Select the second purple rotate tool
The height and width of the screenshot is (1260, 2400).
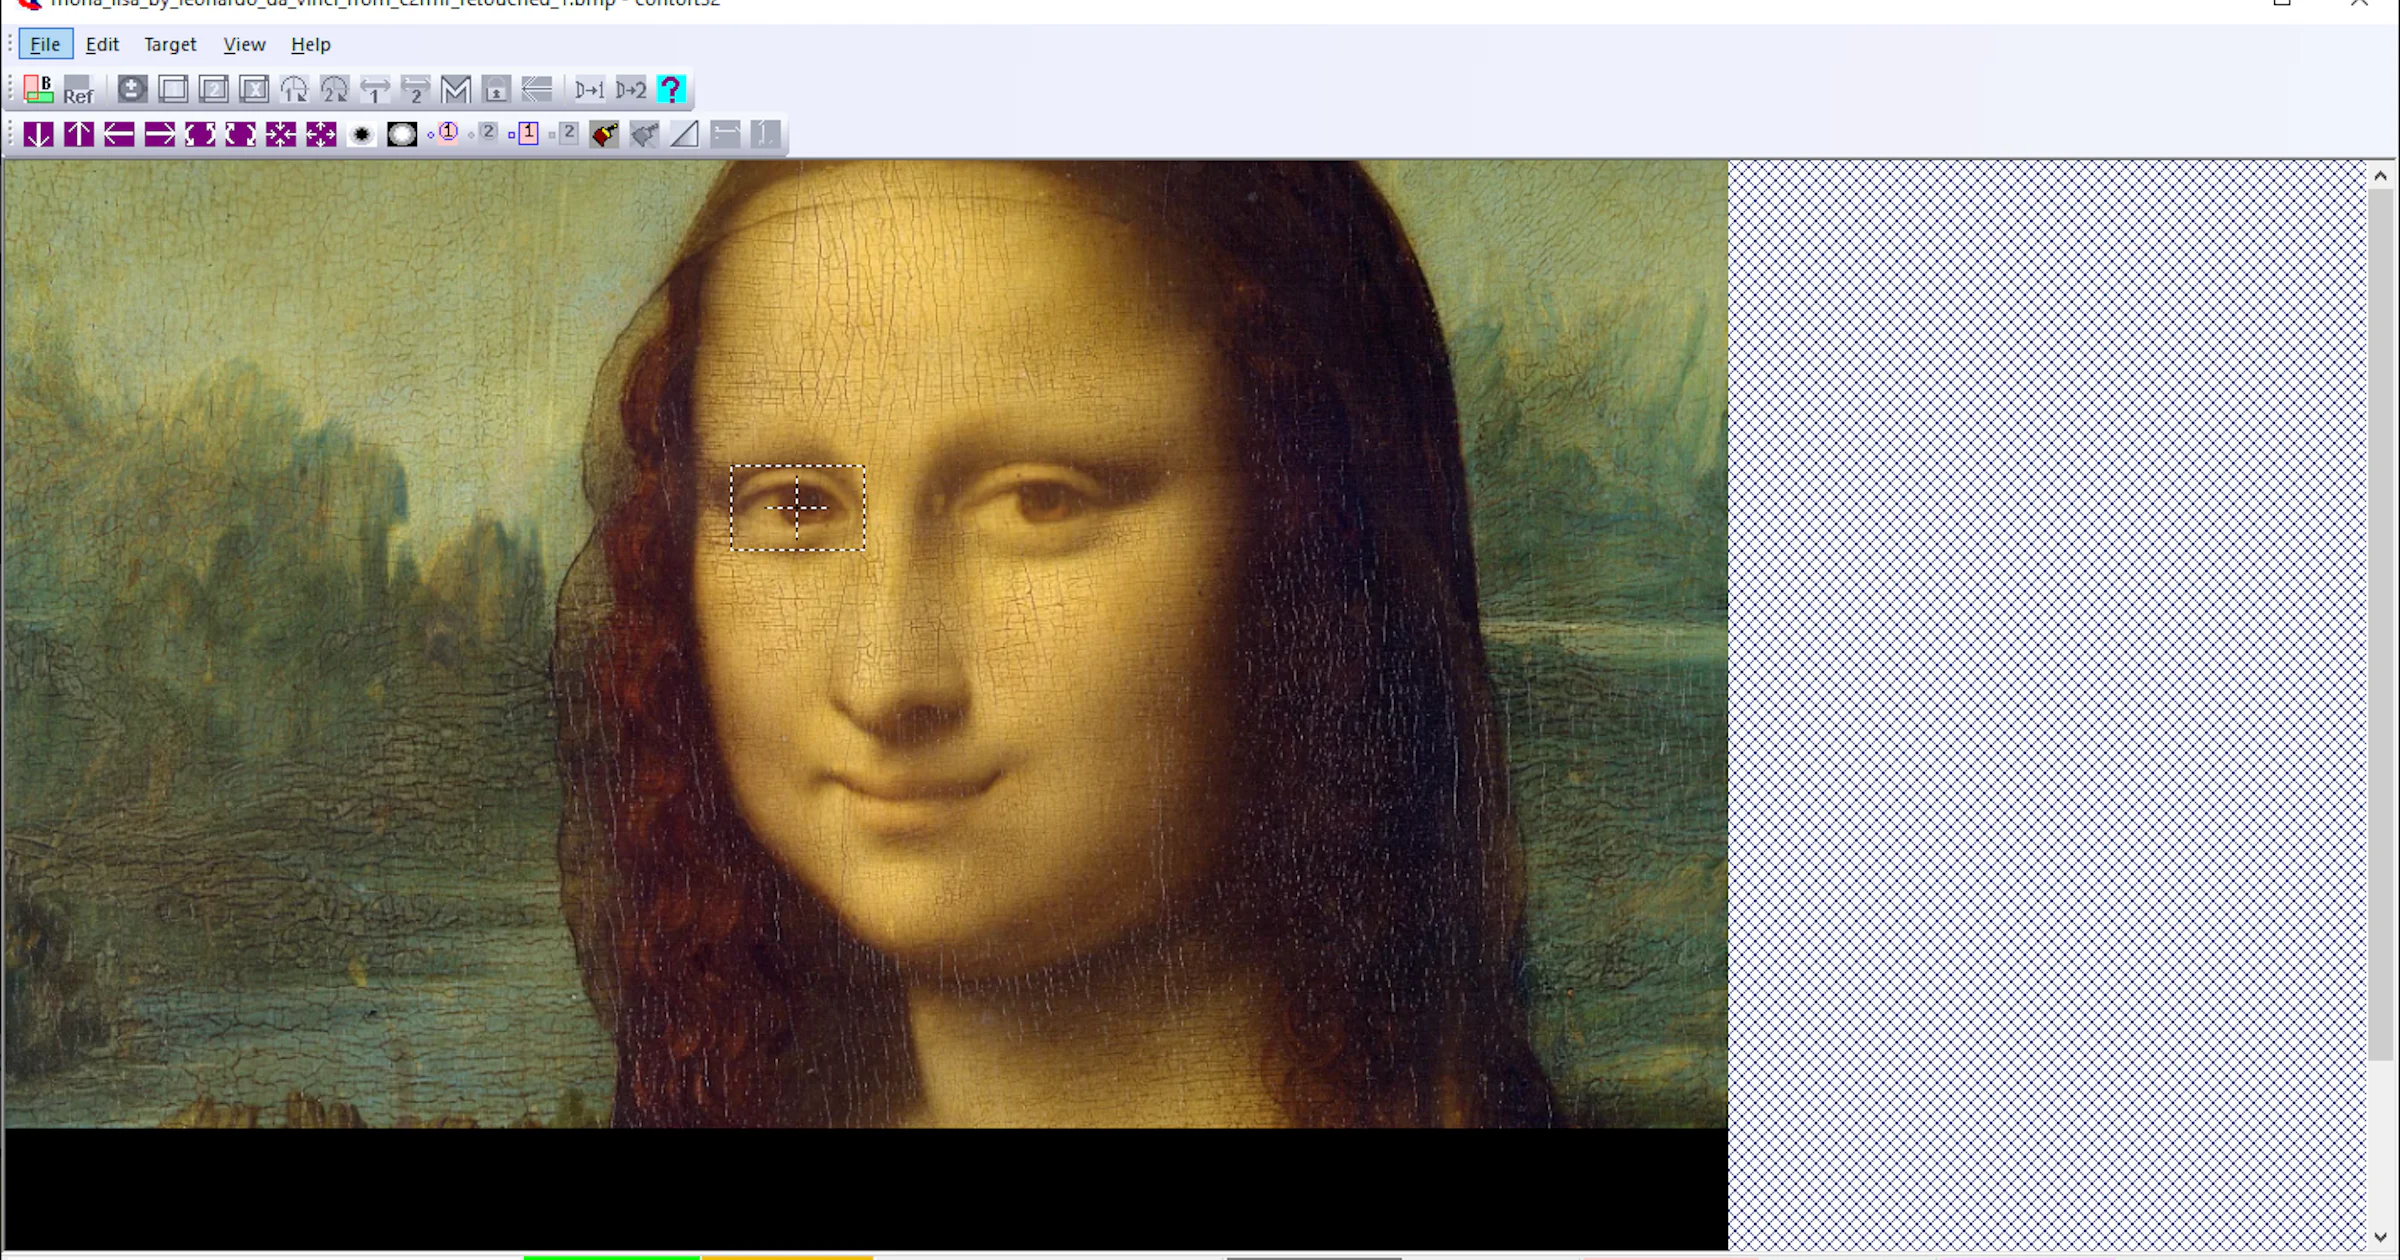(x=240, y=134)
